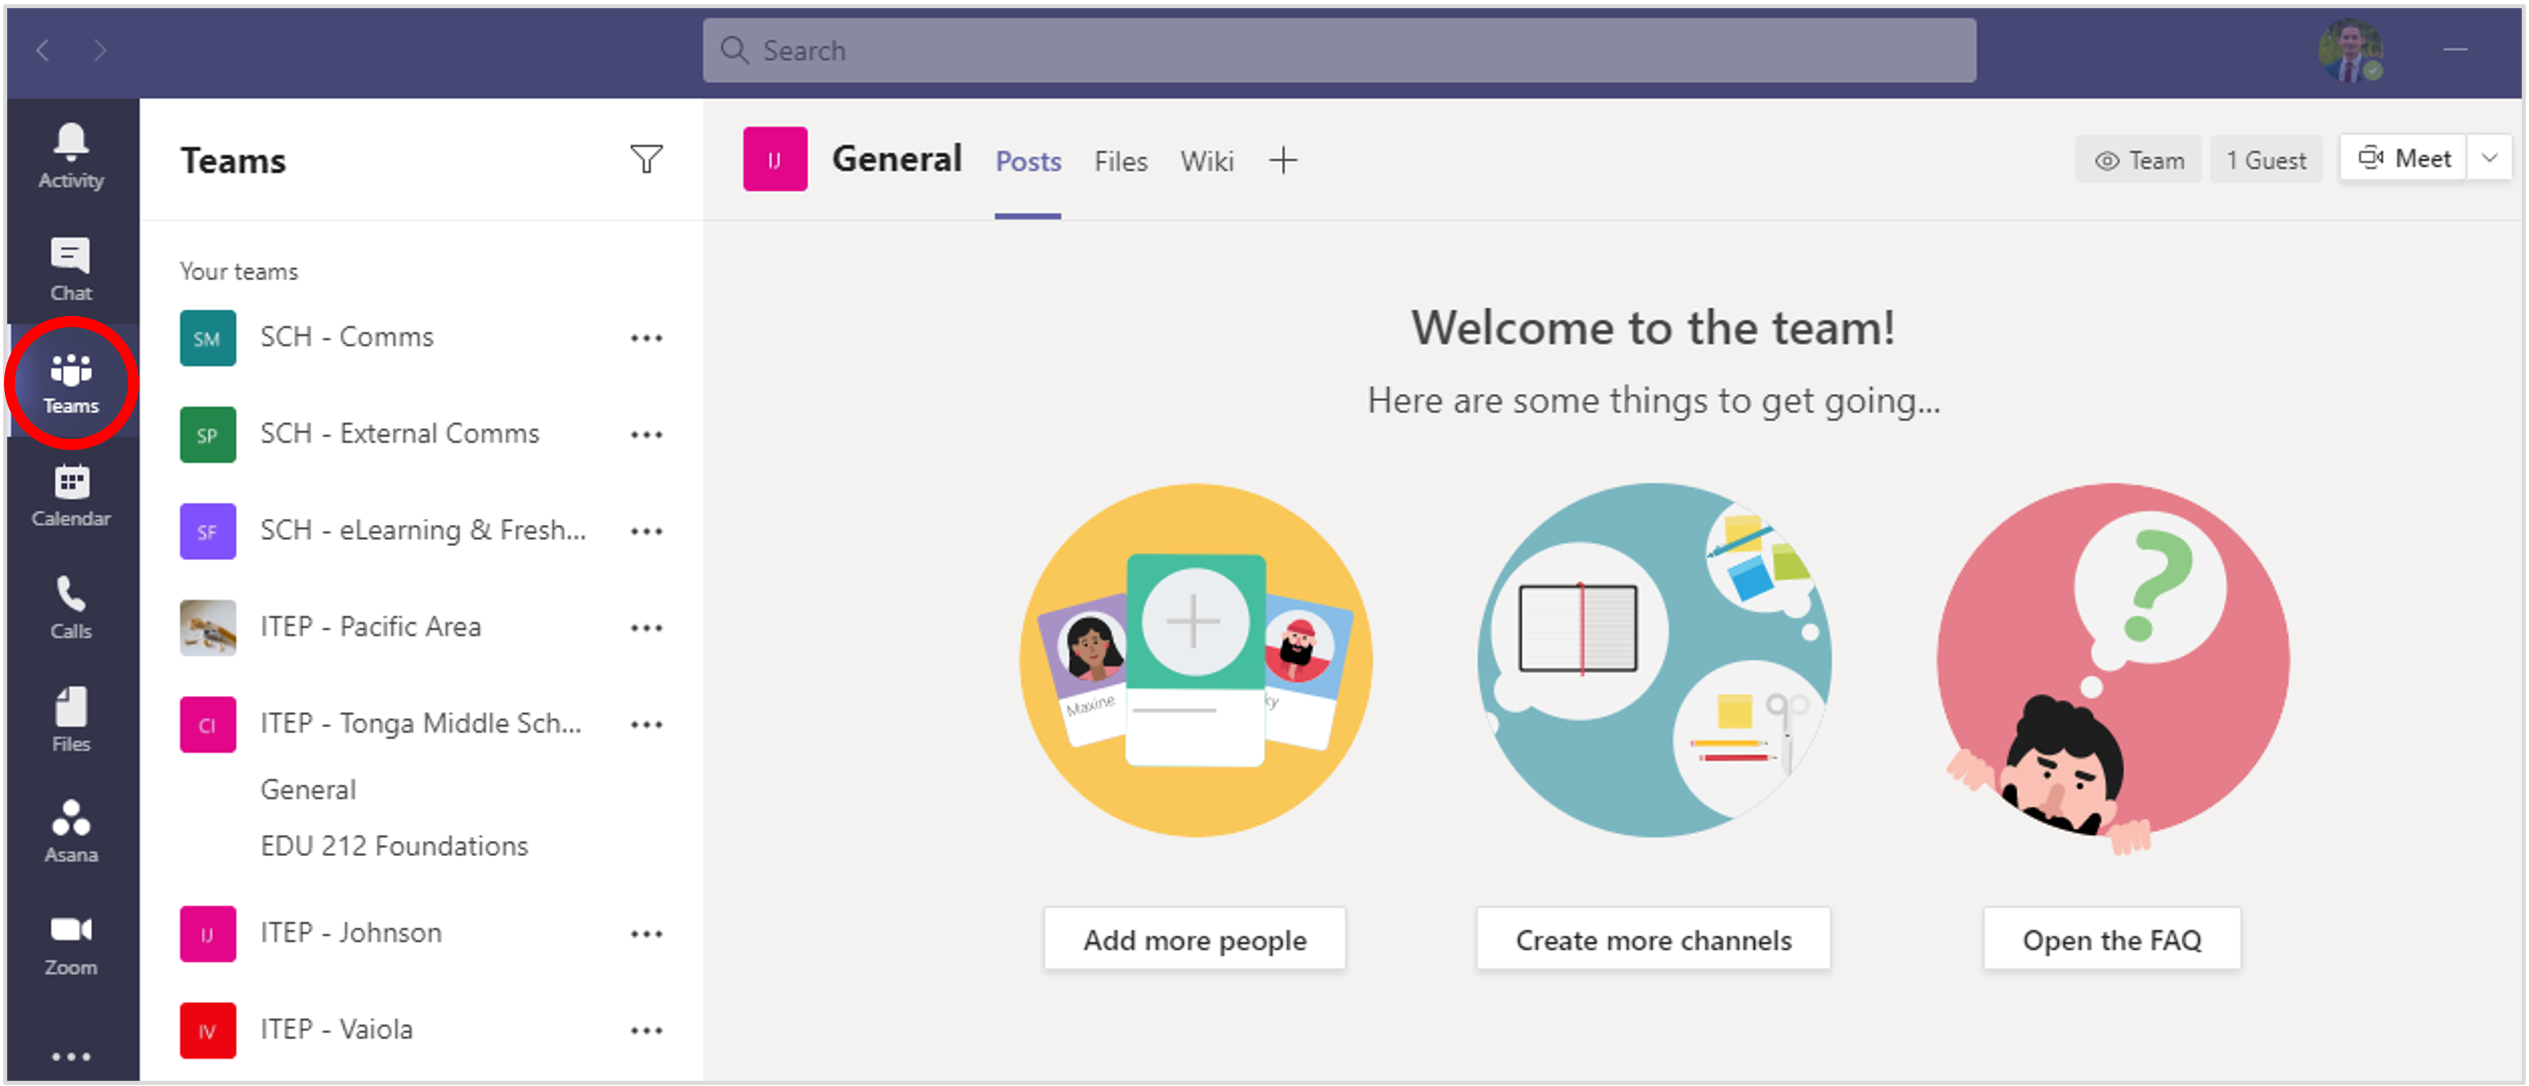Switch to the Files tab
Screen dimensions: 2529x1086
pyautogui.click(x=1120, y=161)
